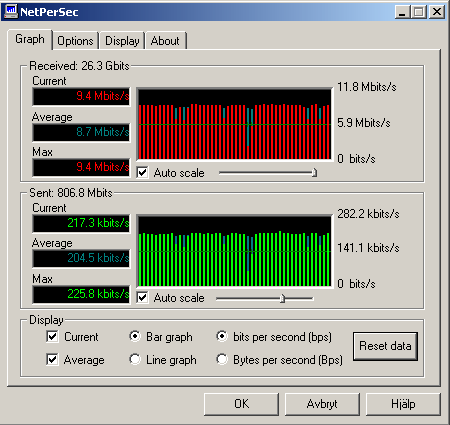The height and width of the screenshot is (425, 450).
Task: Toggle Auto scale for Sent graph
Action: point(143,298)
